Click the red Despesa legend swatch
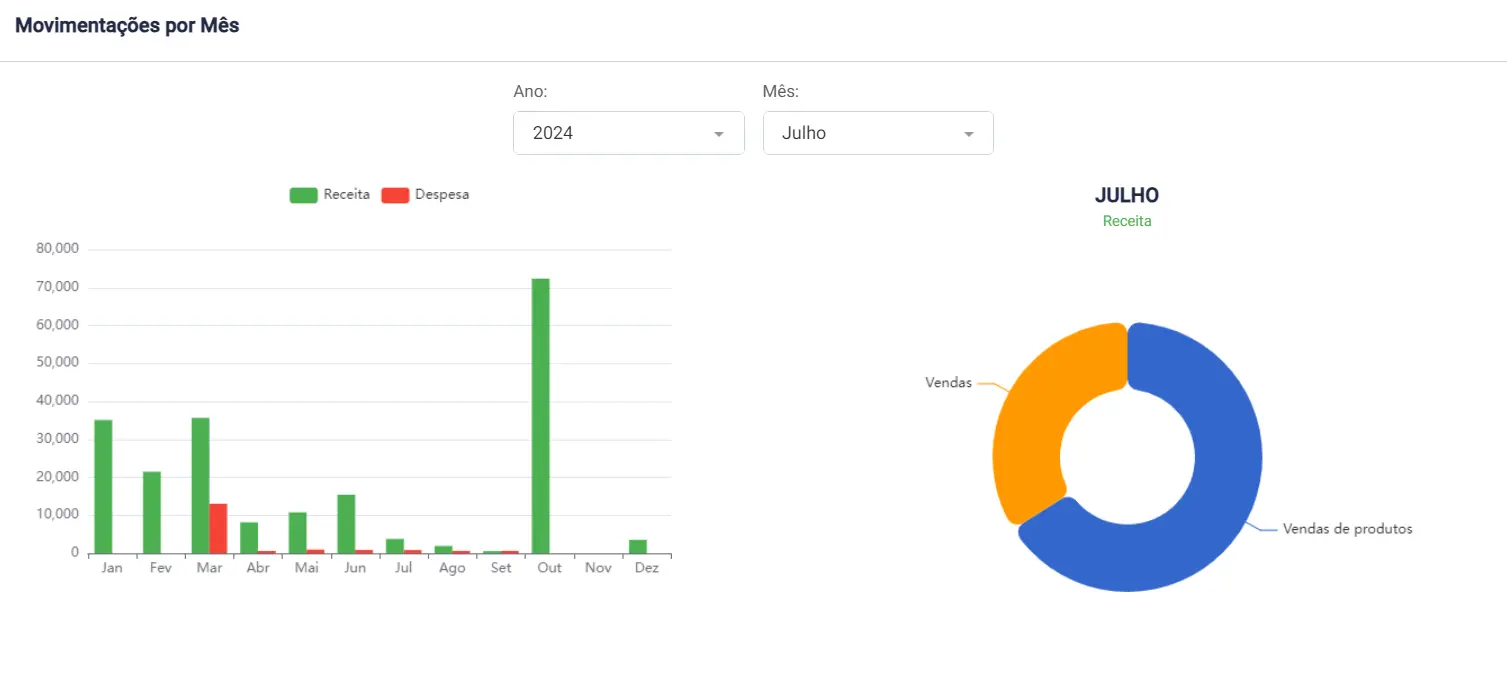Screen dimensions: 1507x693 pyautogui.click(x=396, y=195)
